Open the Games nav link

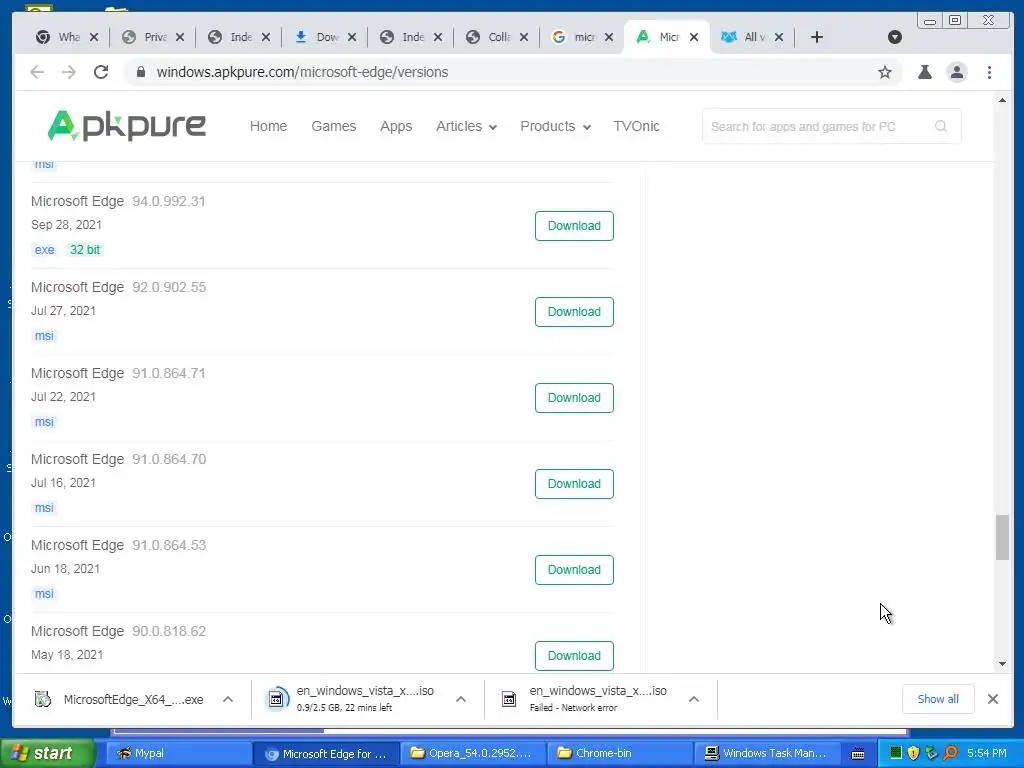[x=334, y=126]
